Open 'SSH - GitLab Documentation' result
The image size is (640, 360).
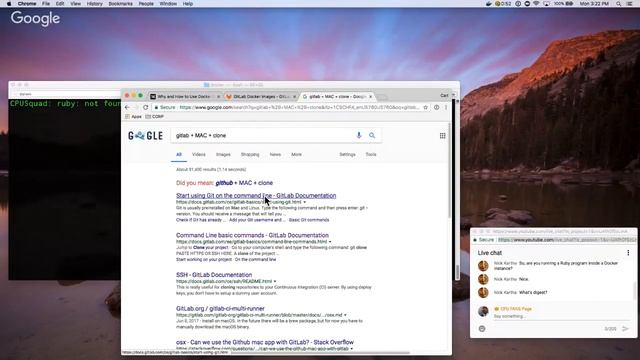[214, 275]
